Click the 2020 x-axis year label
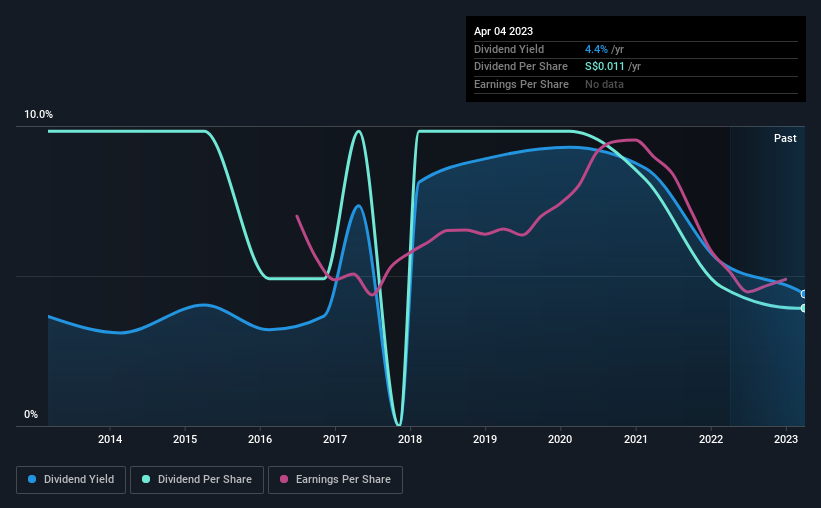This screenshot has height=508, width=821. [560, 439]
